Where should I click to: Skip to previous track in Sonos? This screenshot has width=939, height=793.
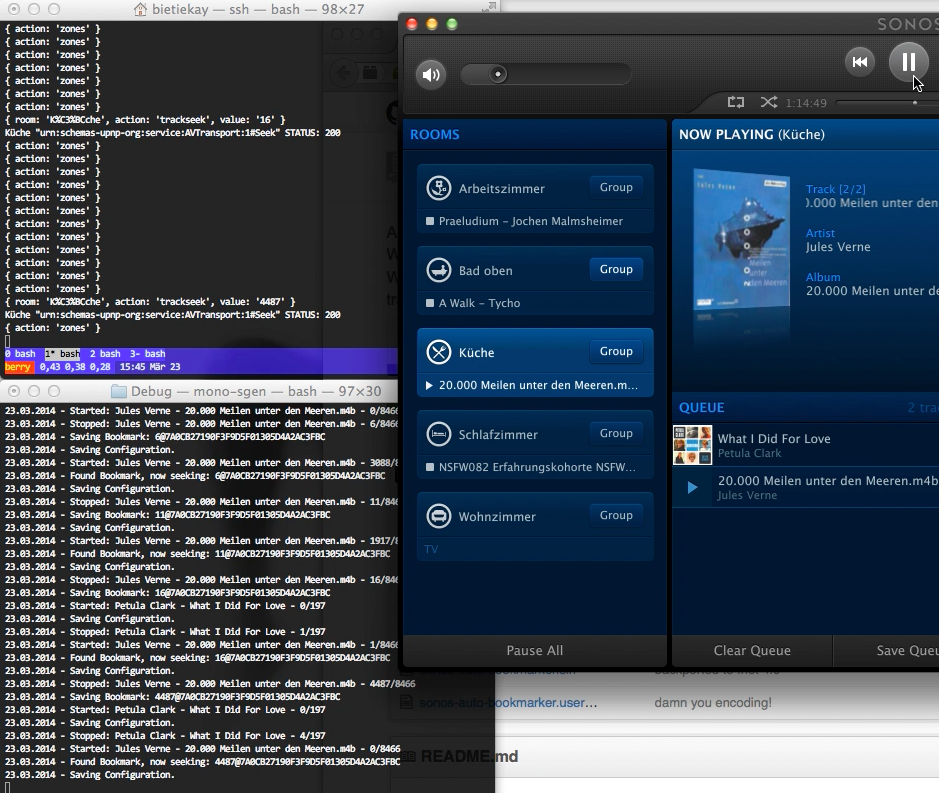859,62
